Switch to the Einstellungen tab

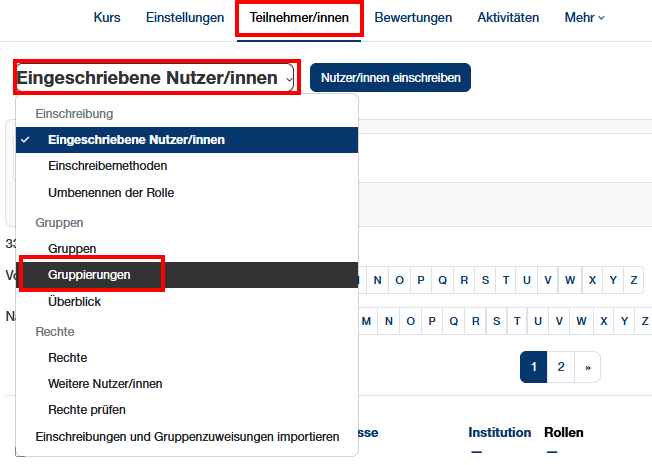pos(183,18)
